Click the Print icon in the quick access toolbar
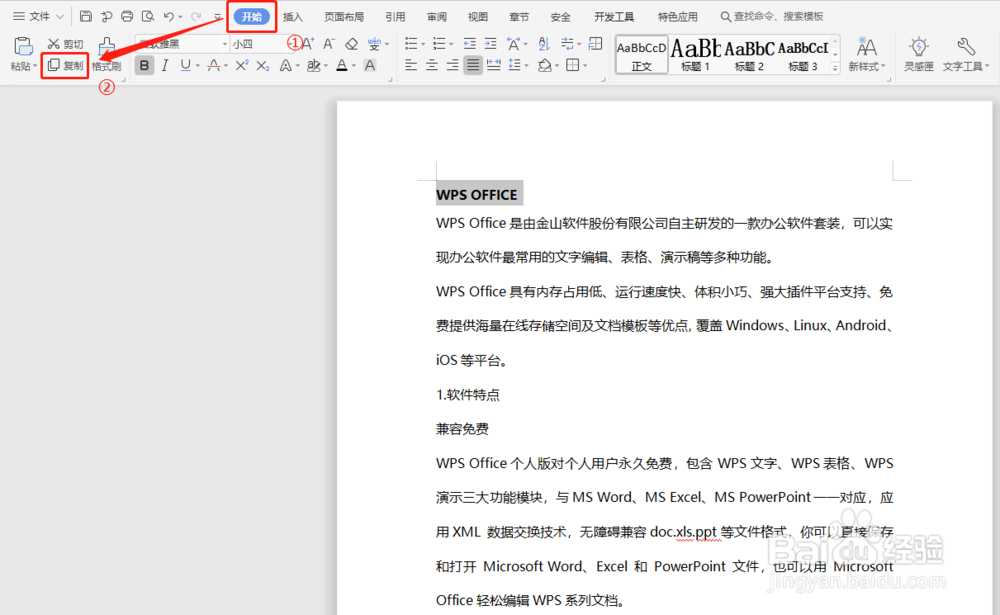This screenshot has height=615, width=1000. pyautogui.click(x=127, y=17)
